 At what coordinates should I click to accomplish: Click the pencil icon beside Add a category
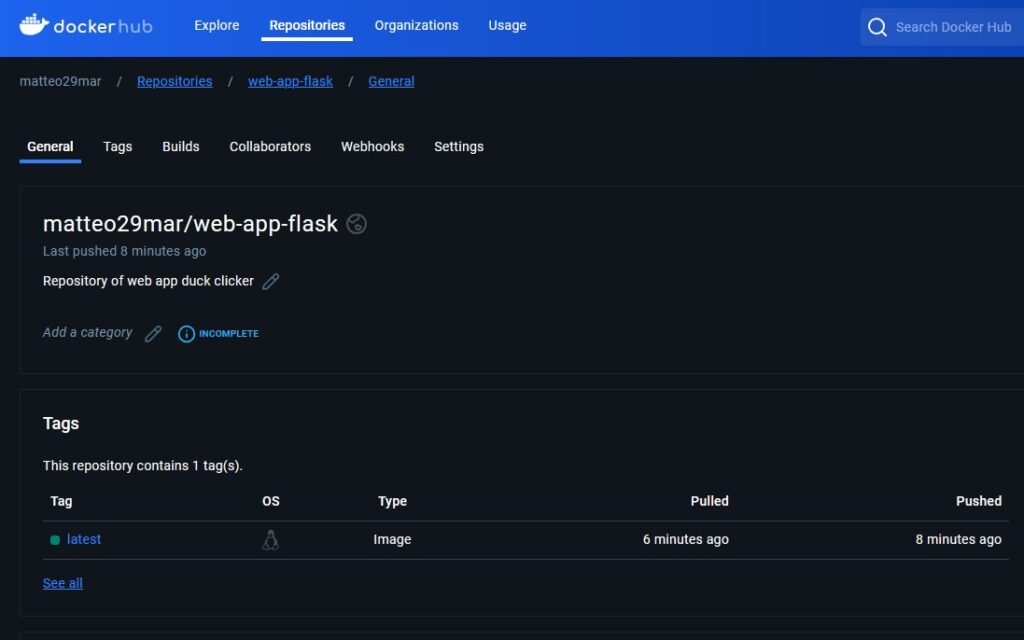(x=153, y=334)
